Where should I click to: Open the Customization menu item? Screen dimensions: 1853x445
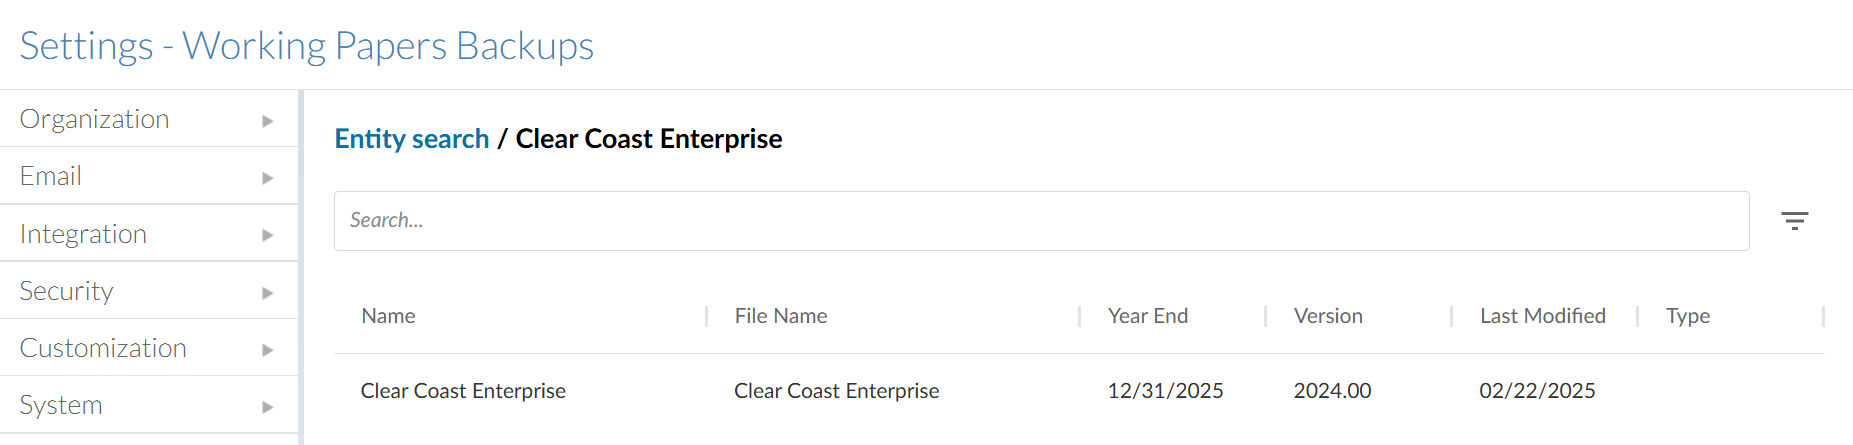[103, 348]
